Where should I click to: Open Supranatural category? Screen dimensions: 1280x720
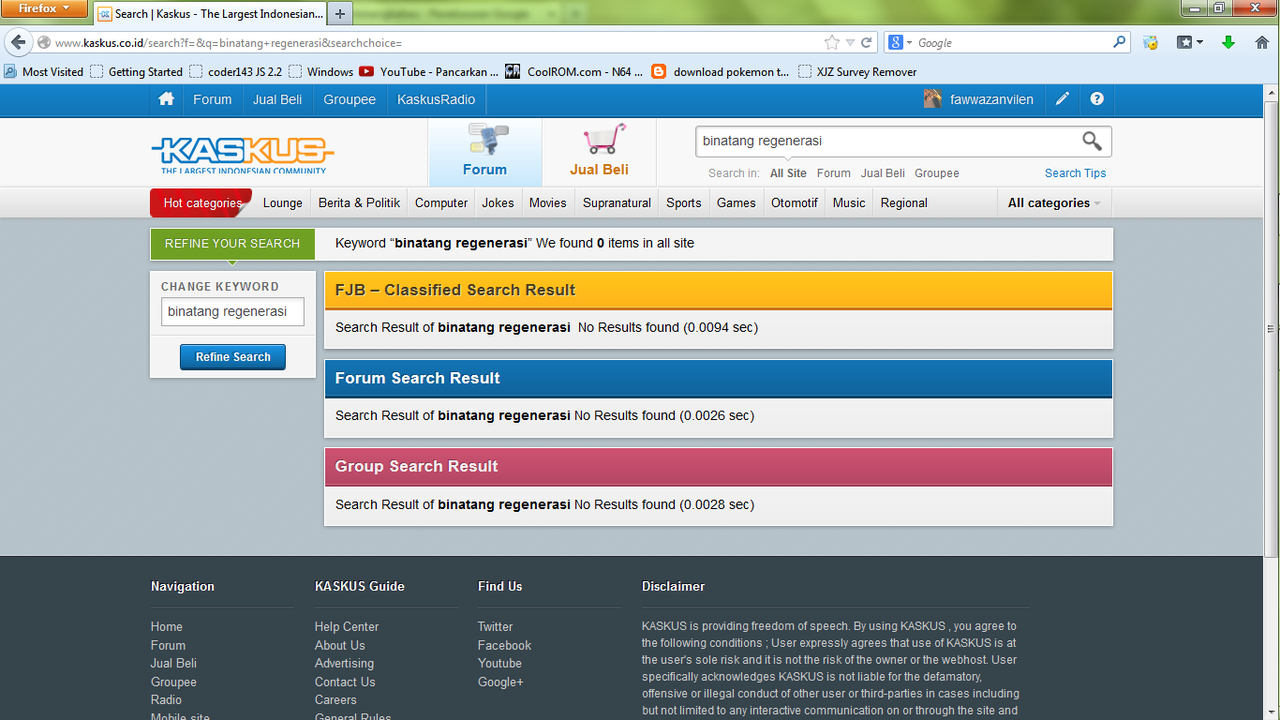click(x=616, y=203)
